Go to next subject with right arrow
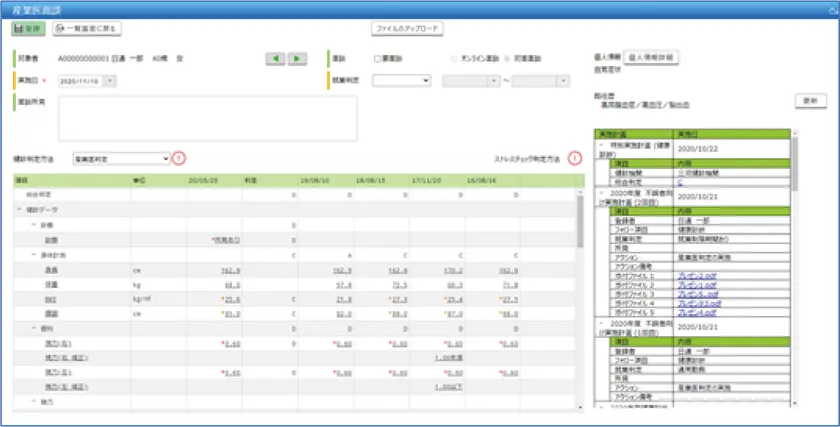 297,59
